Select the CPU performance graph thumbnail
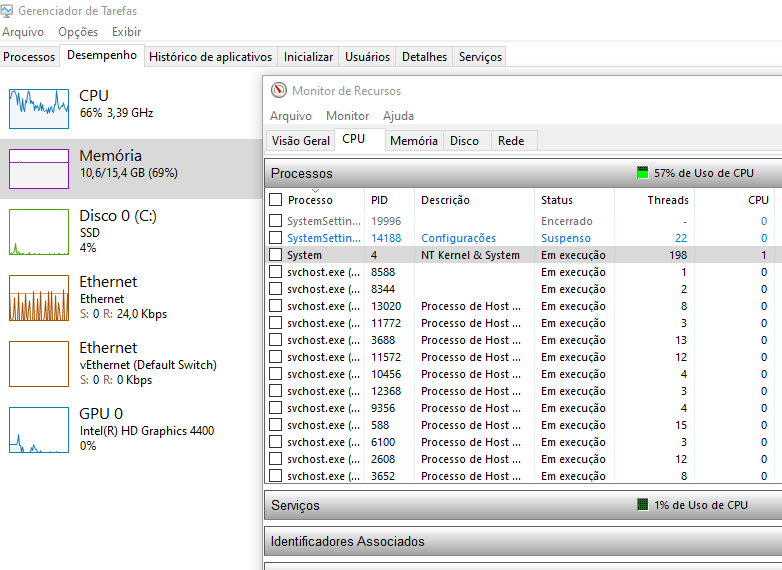 (x=39, y=109)
